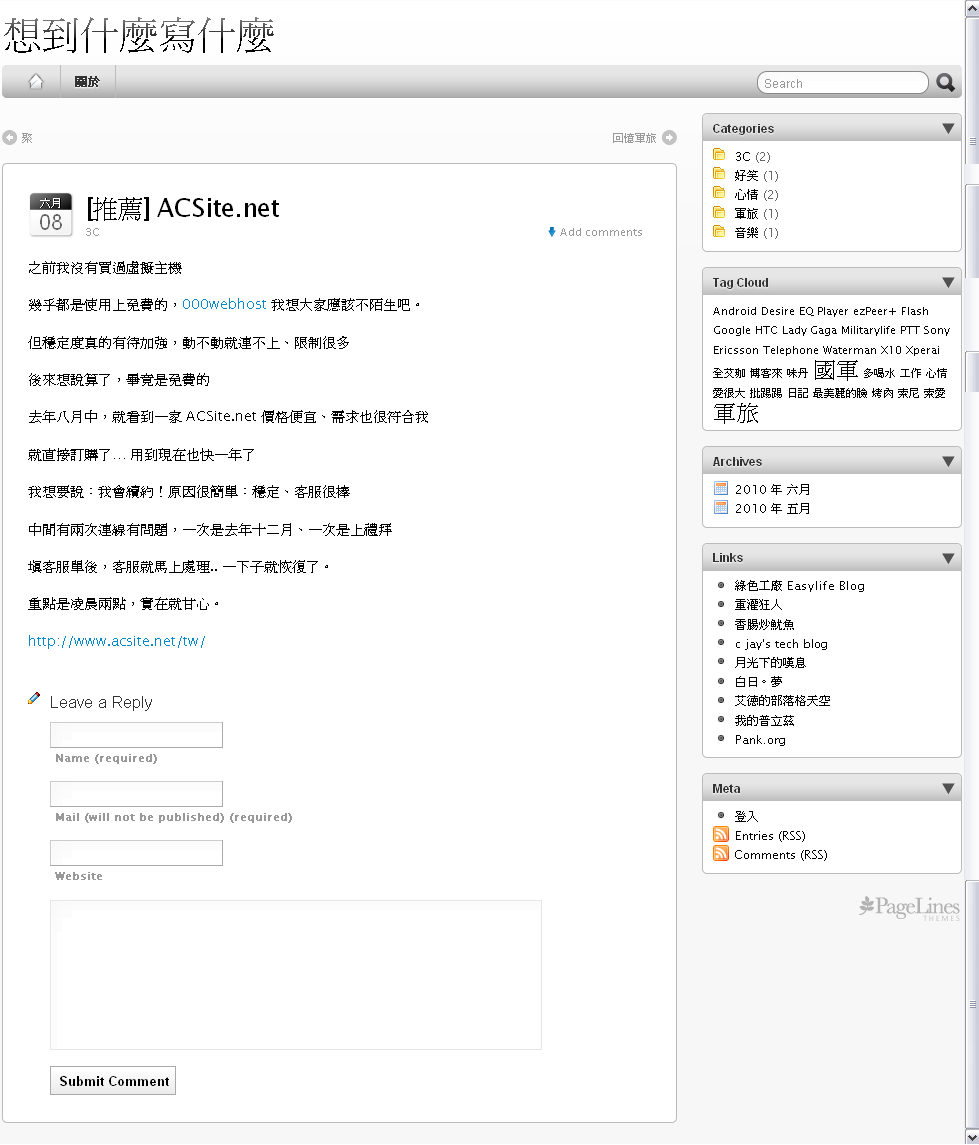The image size is (979, 1145).
Task: Focus the Search input field
Action: (x=842, y=83)
